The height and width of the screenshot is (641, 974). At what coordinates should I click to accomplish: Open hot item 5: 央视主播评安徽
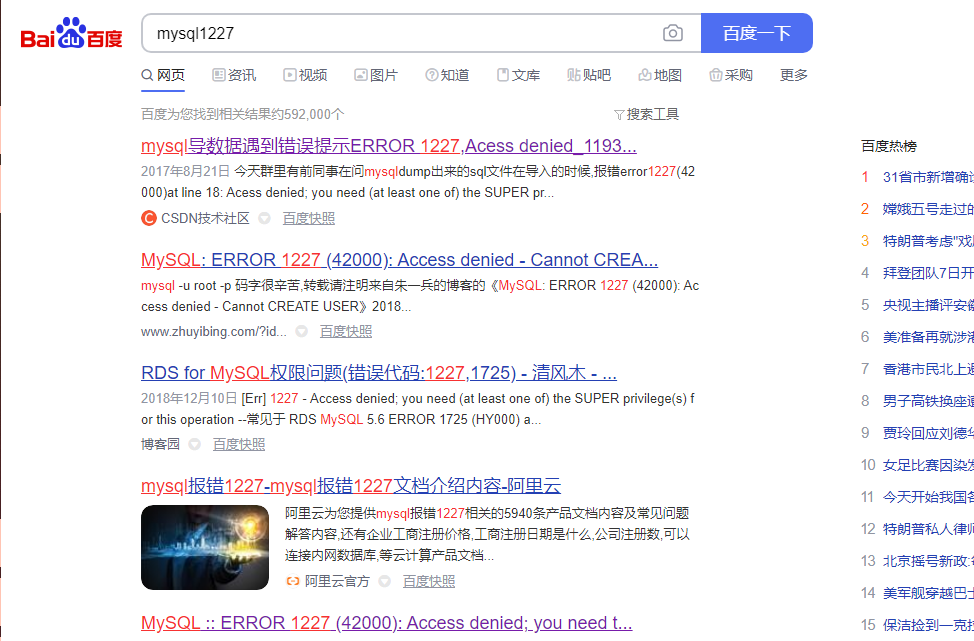coord(928,305)
